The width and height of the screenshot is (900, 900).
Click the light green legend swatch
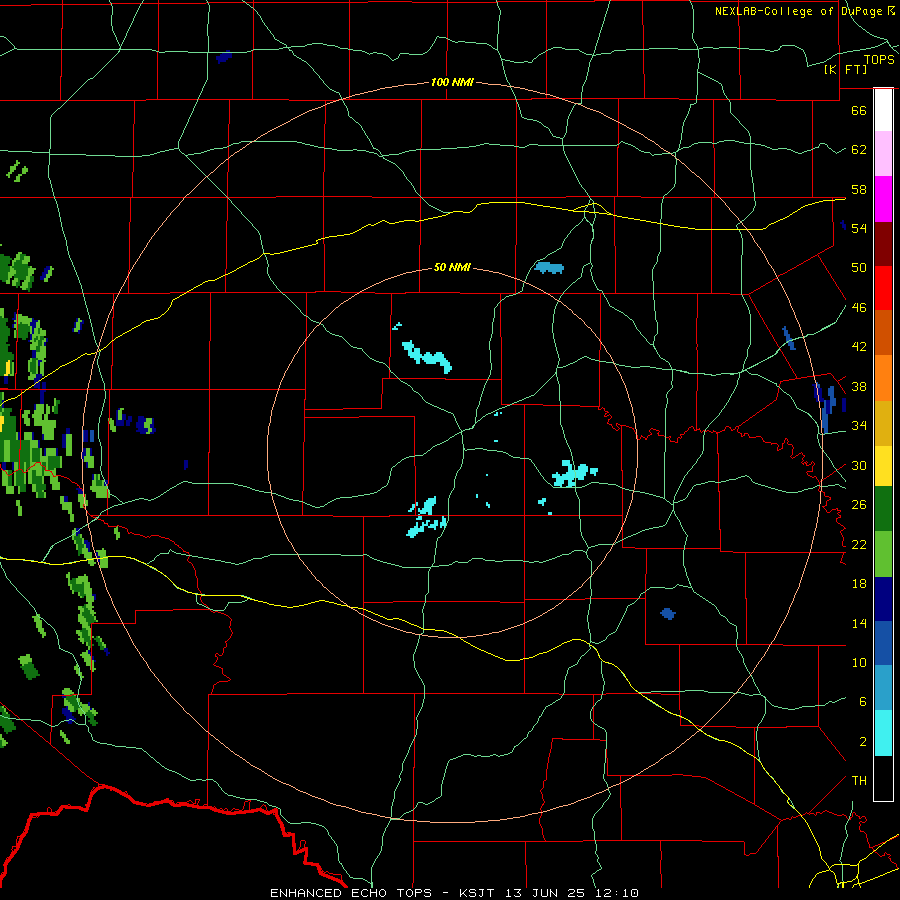point(883,554)
